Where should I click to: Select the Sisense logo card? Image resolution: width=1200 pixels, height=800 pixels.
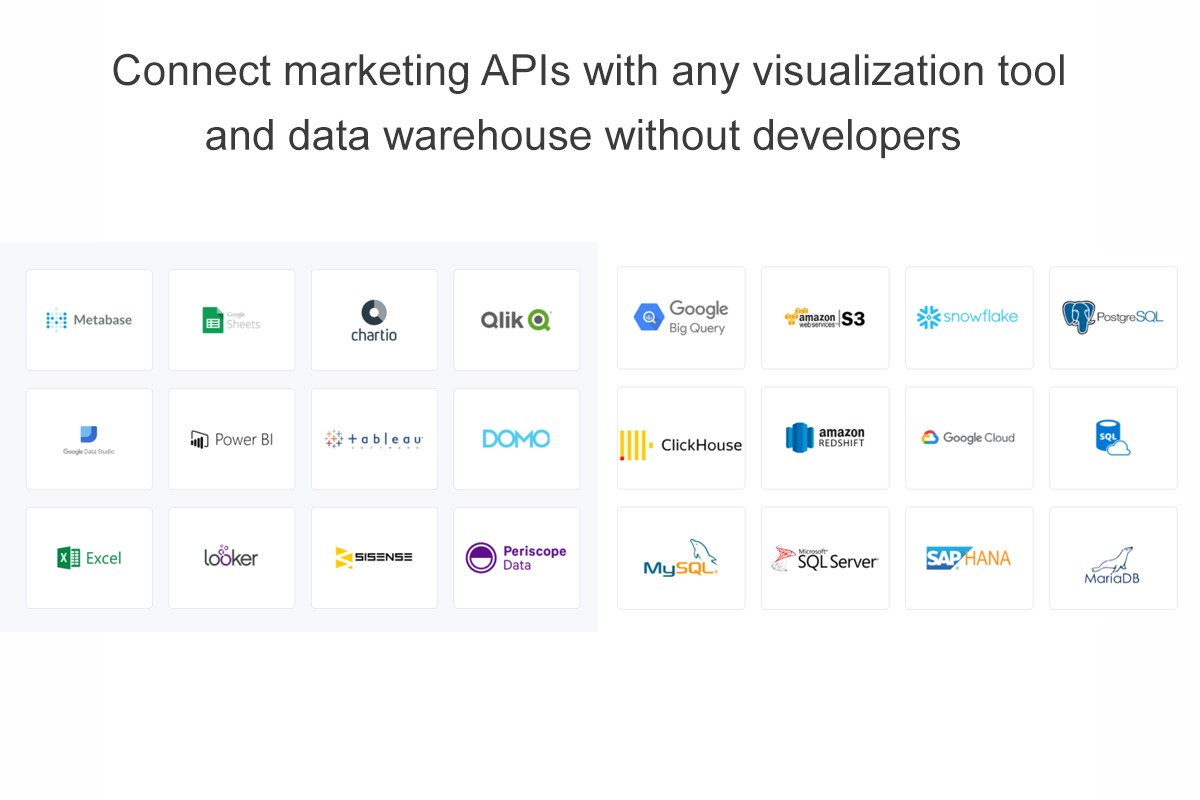[374, 558]
